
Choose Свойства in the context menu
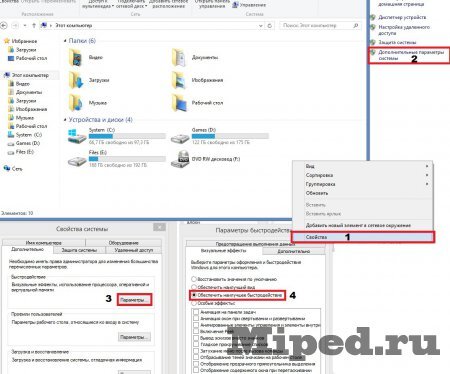[x=363, y=237]
